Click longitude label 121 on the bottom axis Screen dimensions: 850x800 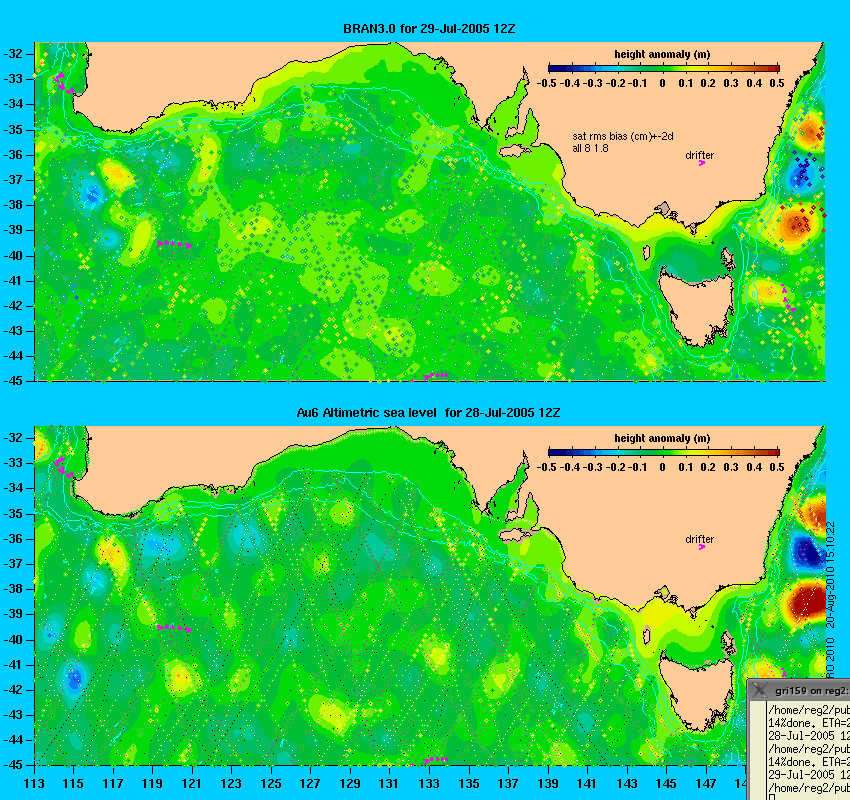point(192,783)
